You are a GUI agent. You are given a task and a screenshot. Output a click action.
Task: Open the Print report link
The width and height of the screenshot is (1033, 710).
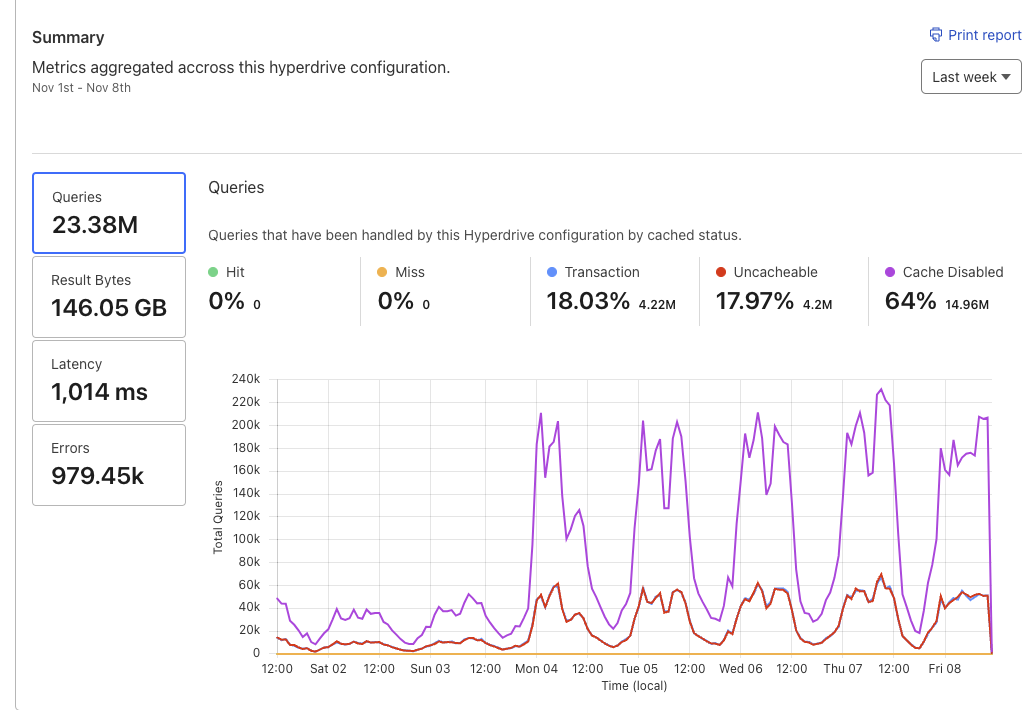point(984,35)
